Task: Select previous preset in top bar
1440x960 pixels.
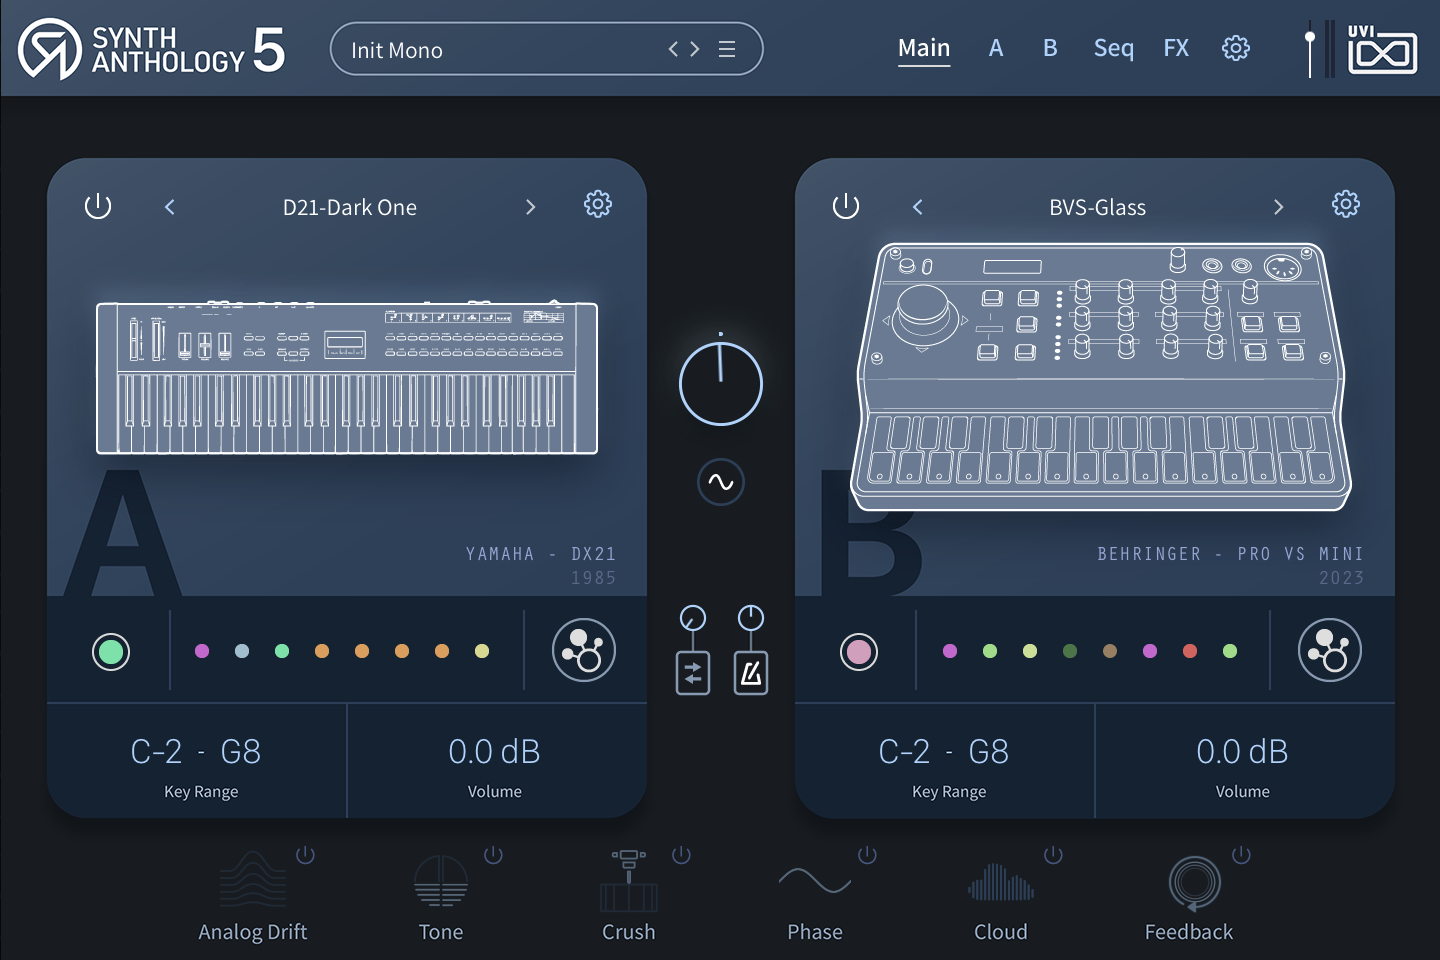Action: tap(674, 49)
